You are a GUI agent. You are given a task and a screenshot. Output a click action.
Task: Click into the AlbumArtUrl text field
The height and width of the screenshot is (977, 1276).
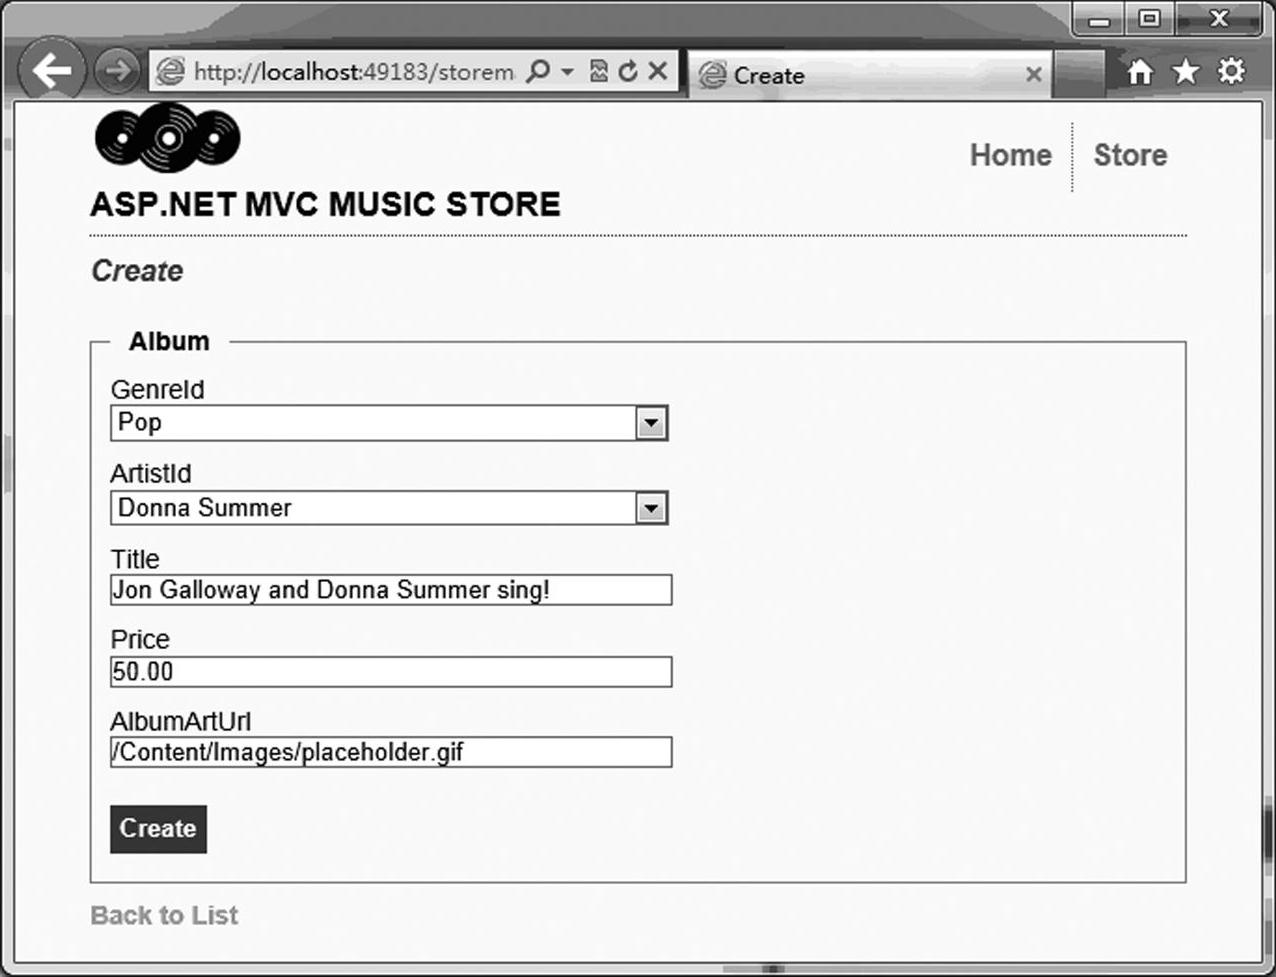click(x=391, y=752)
